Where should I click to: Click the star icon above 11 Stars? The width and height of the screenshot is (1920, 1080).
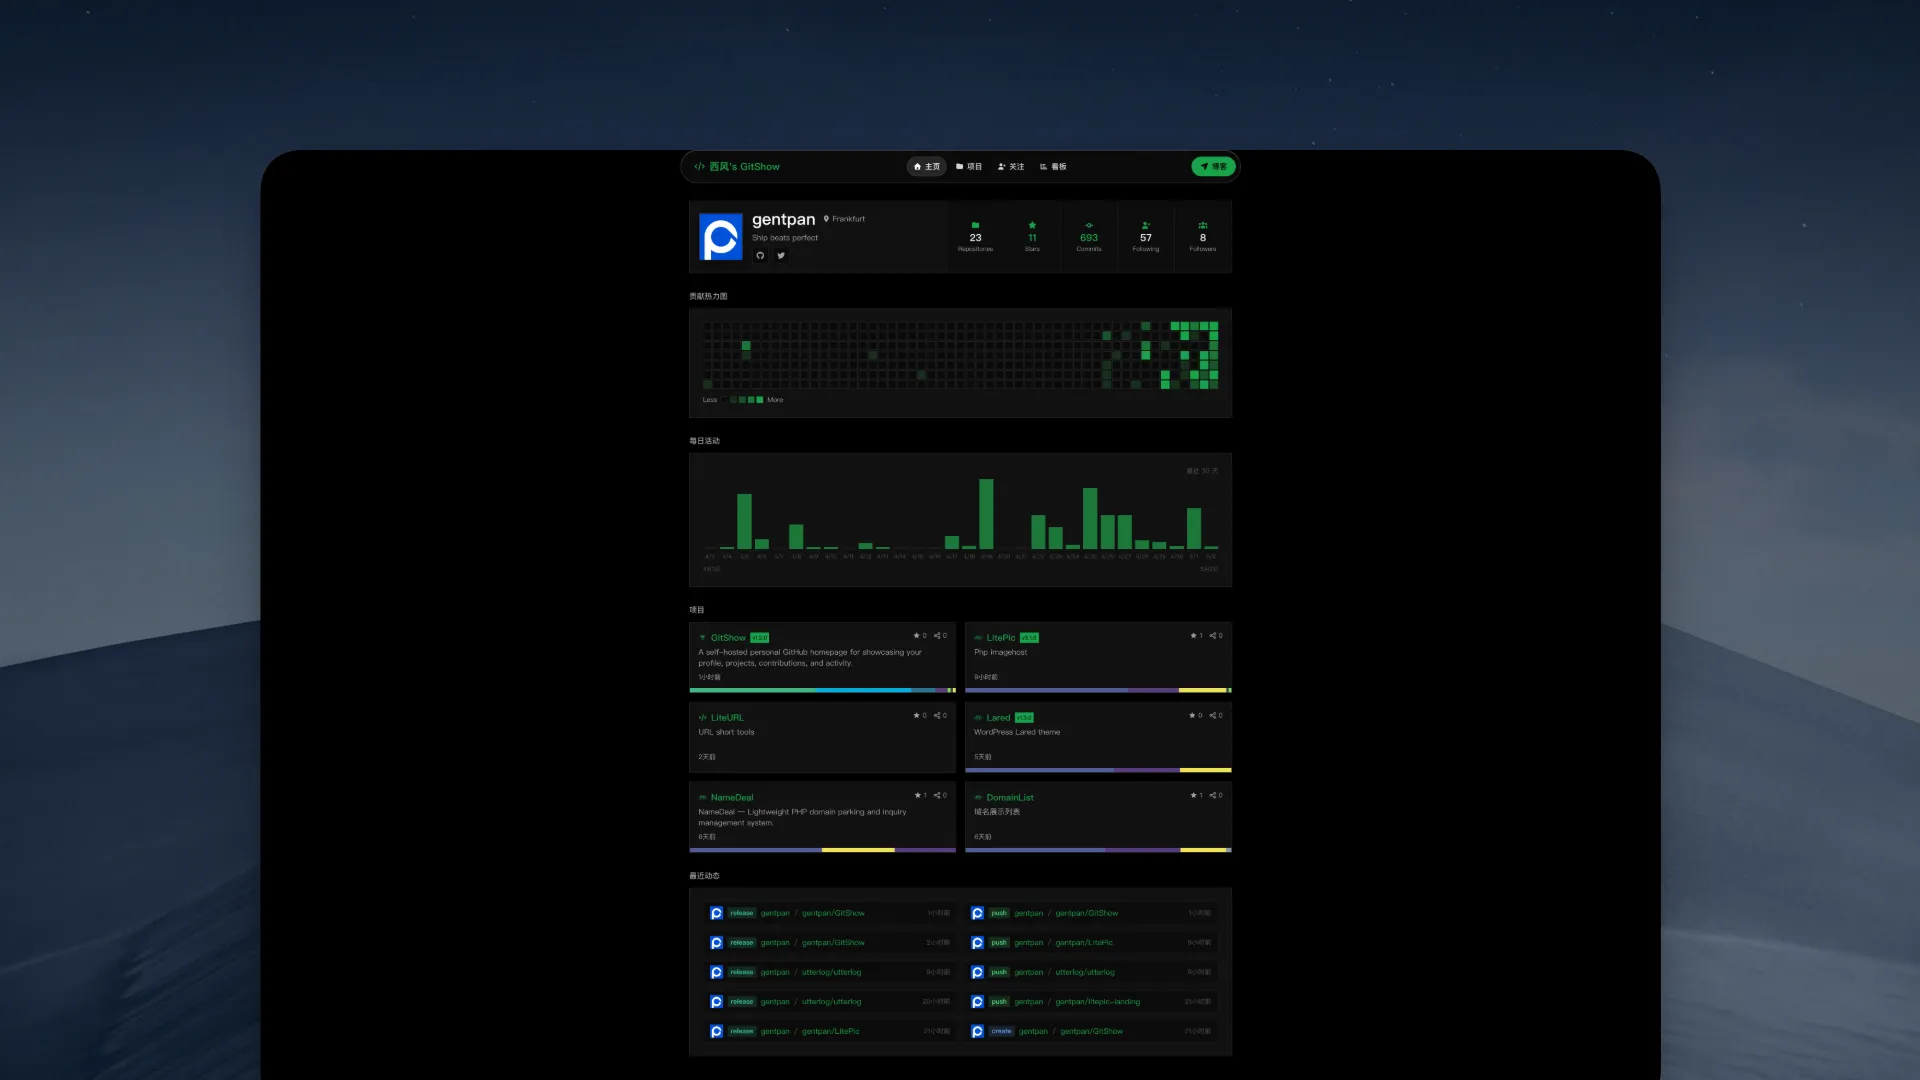click(x=1032, y=225)
